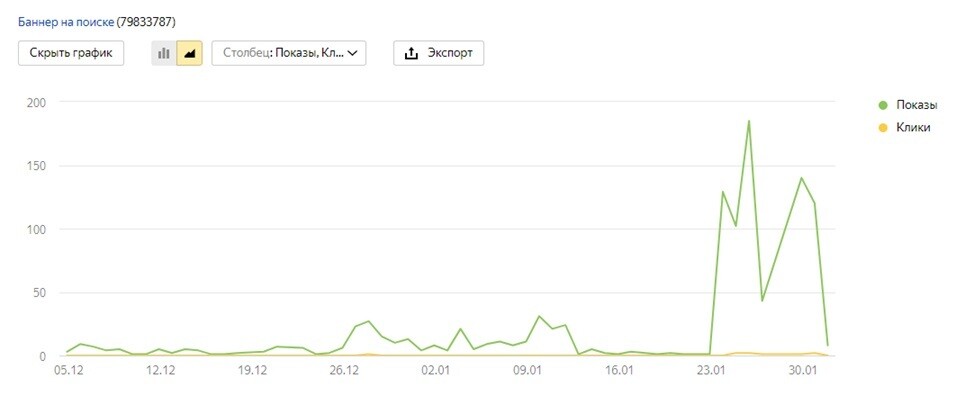Click the 26.12 date label on axis
Image resolution: width=974 pixels, height=396 pixels.
(345, 371)
